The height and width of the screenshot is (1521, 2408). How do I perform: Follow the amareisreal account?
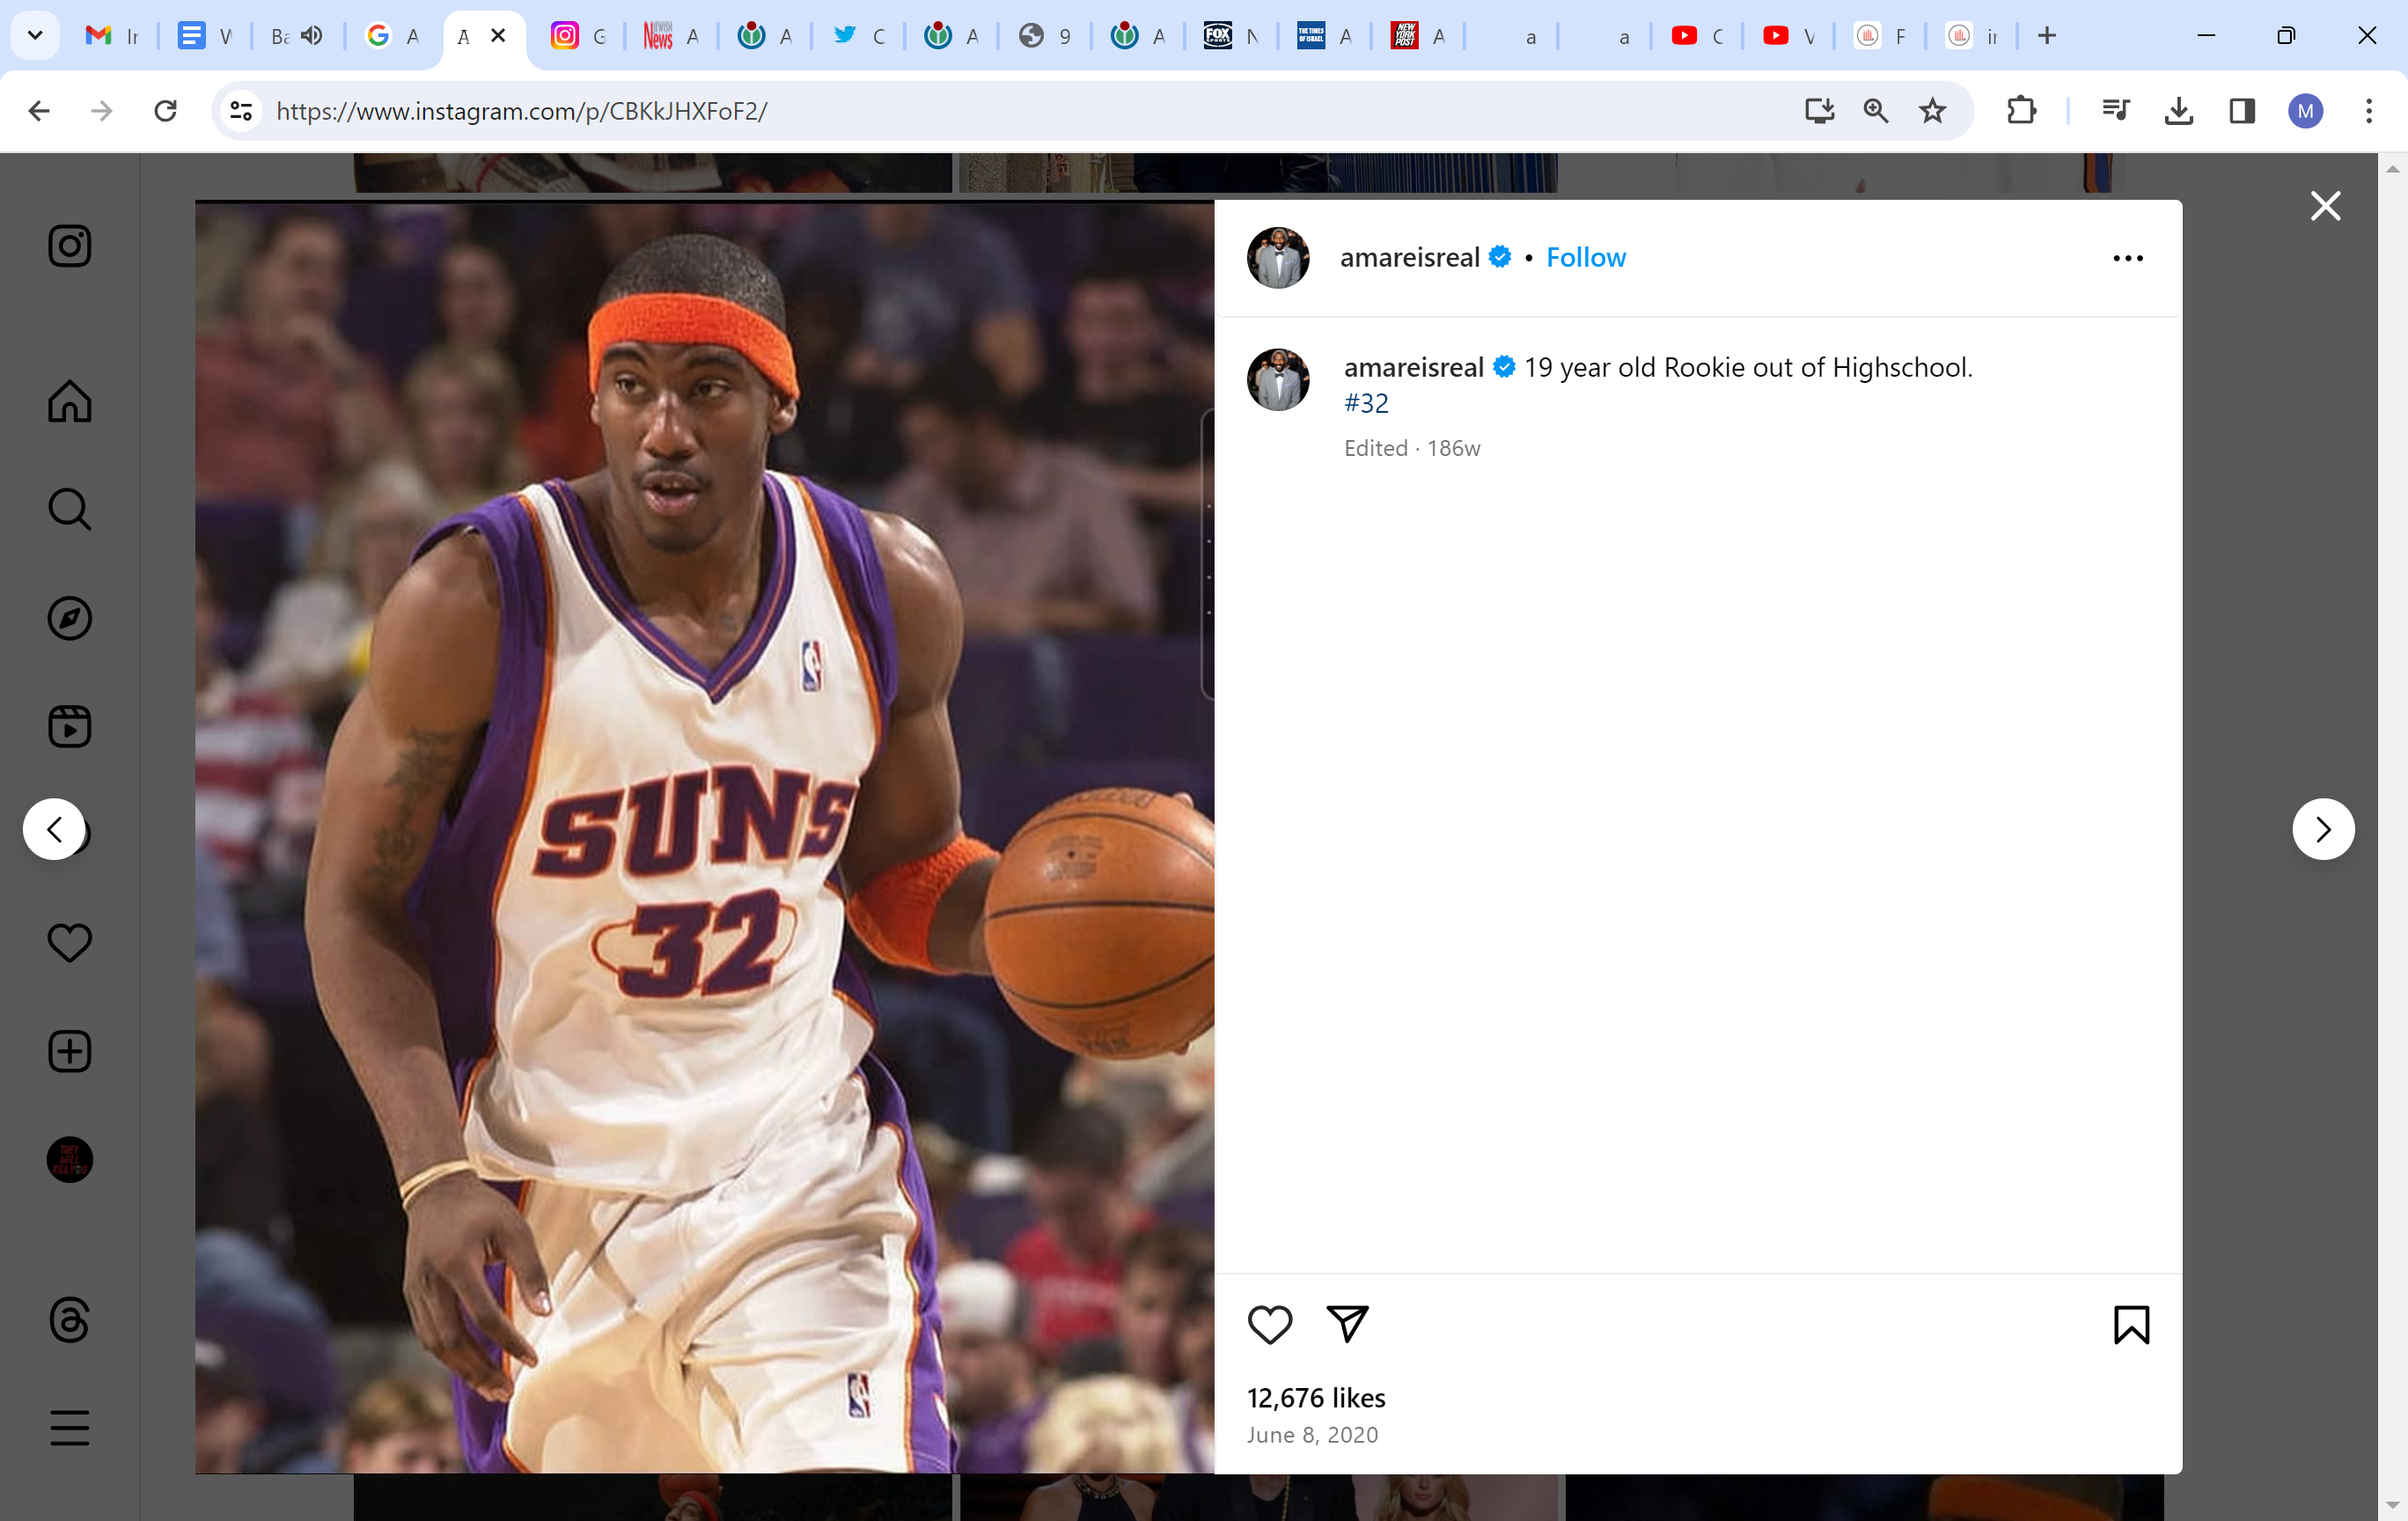(x=1586, y=258)
